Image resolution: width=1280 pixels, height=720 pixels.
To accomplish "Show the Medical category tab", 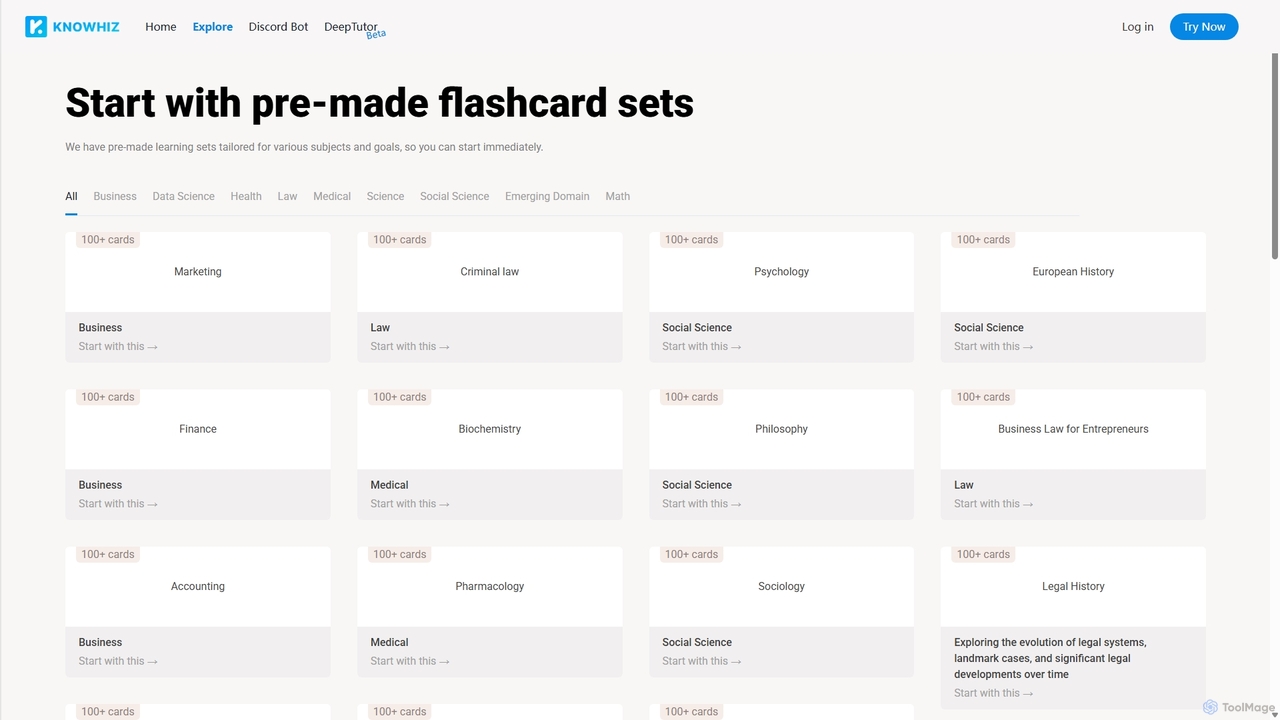I will point(332,196).
